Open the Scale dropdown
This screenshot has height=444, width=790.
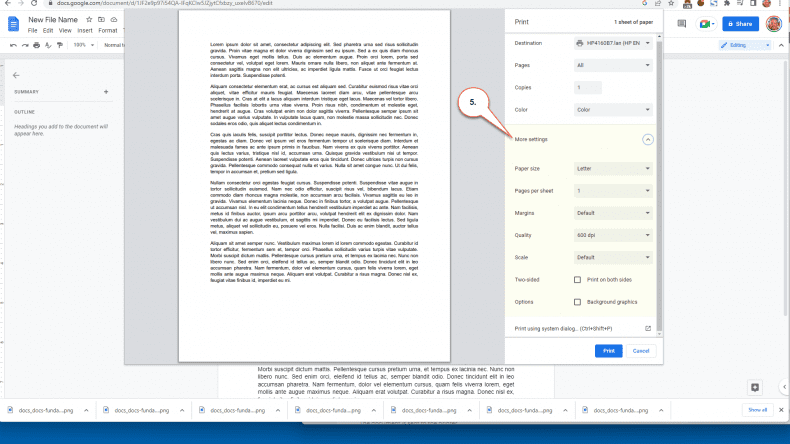click(613, 258)
